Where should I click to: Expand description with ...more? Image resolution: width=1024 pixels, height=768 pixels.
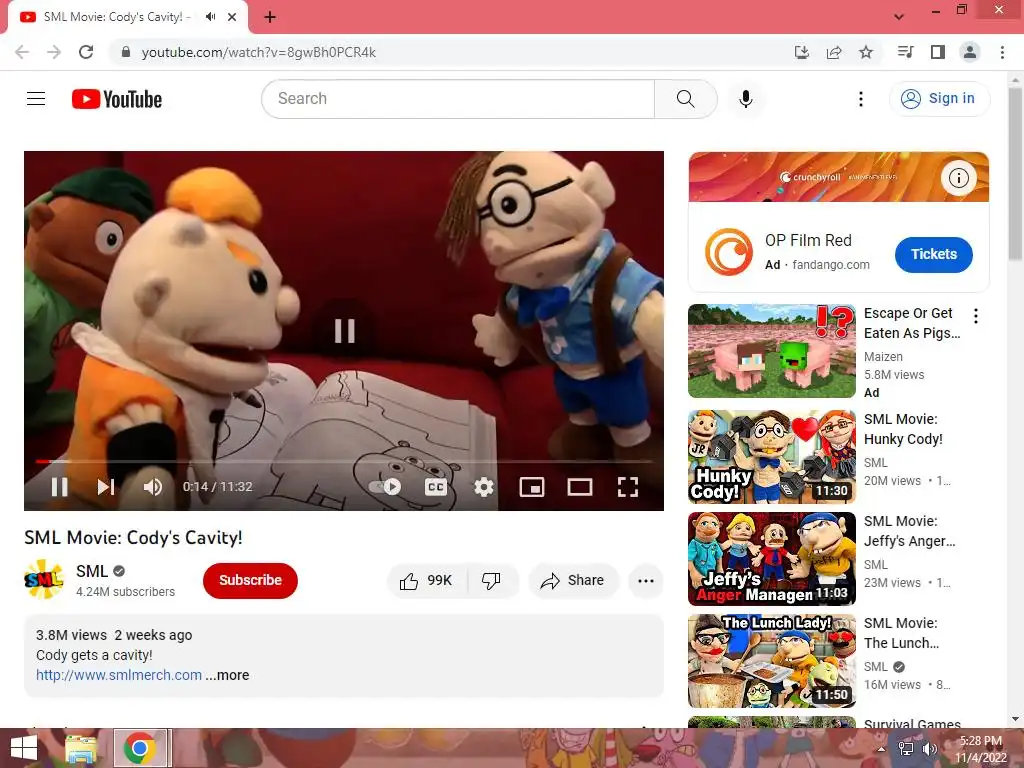[227, 675]
